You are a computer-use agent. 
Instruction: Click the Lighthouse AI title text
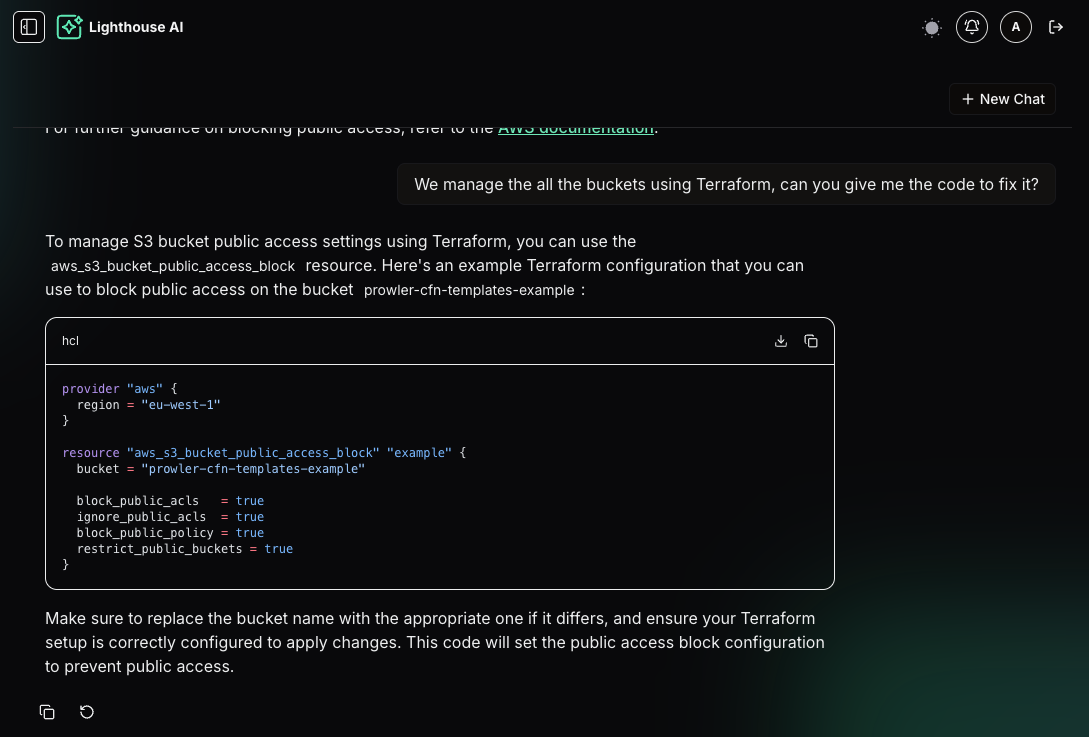[x=136, y=27]
